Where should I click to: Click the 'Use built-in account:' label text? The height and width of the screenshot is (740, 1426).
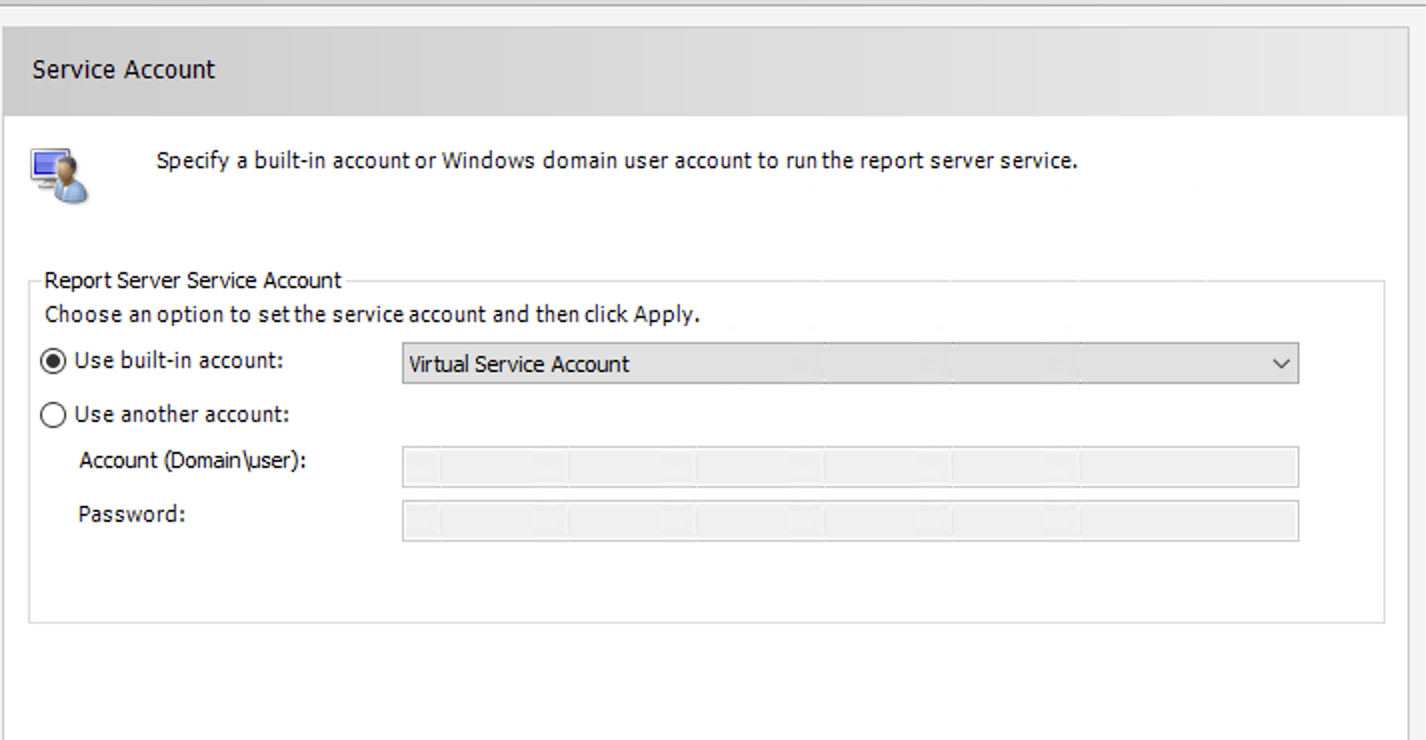click(x=179, y=361)
